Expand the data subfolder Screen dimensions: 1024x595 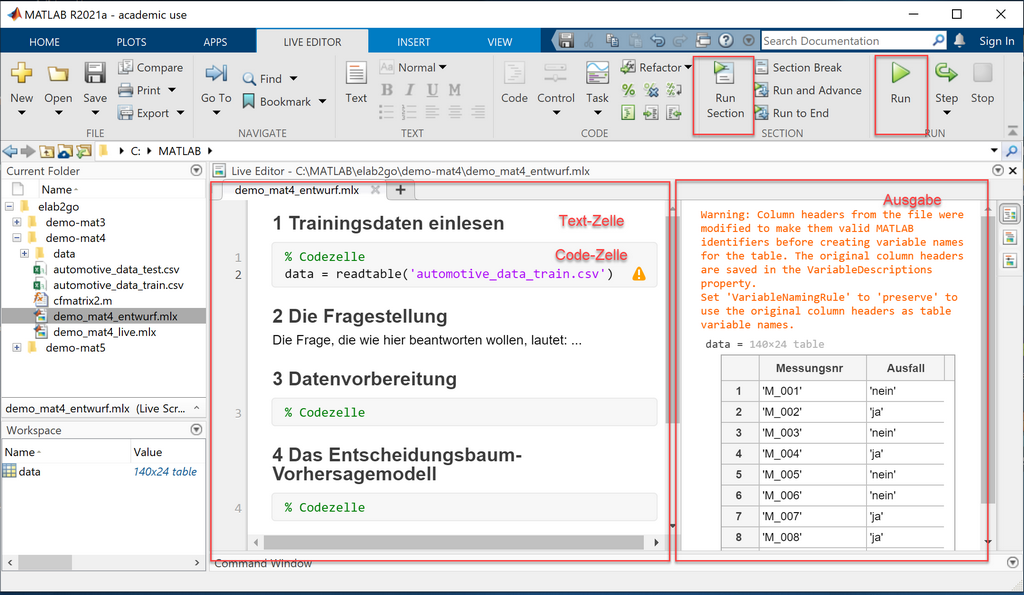click(x=24, y=254)
